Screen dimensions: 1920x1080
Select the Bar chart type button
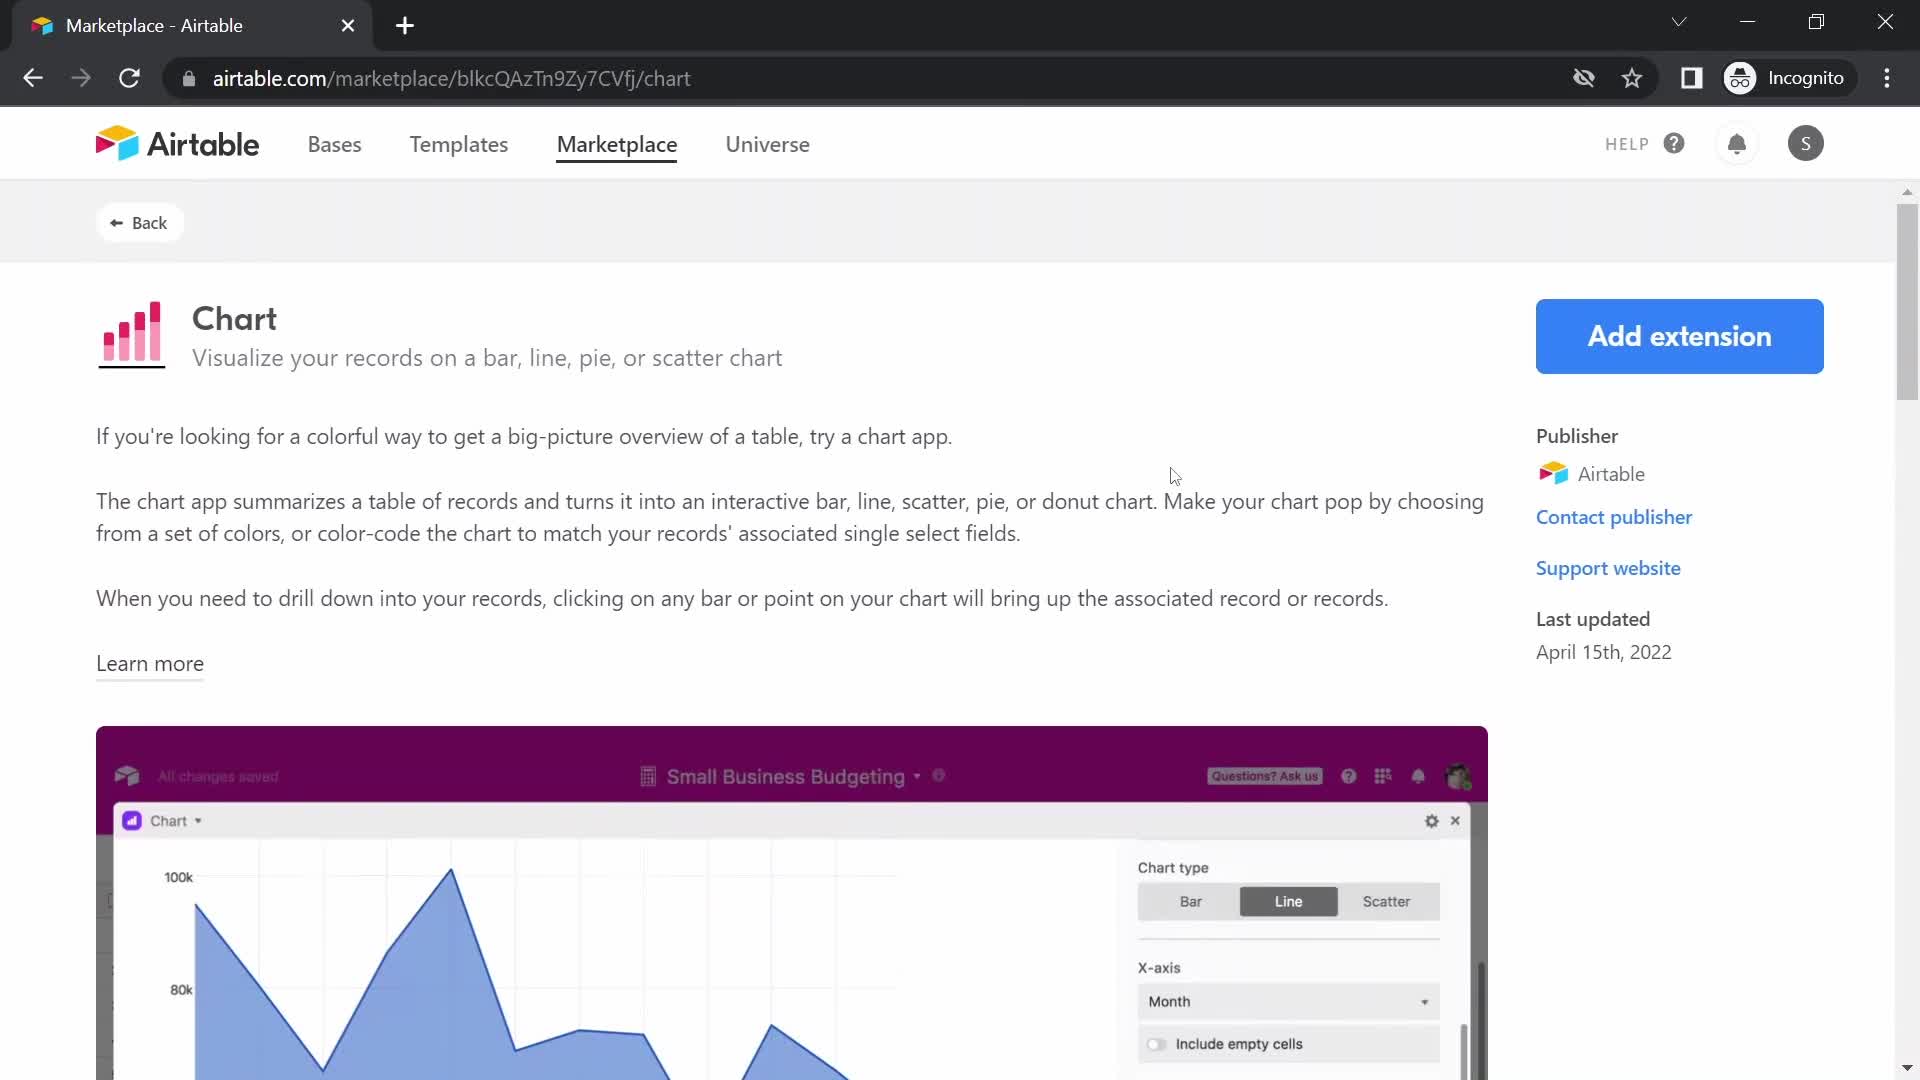tap(1189, 901)
